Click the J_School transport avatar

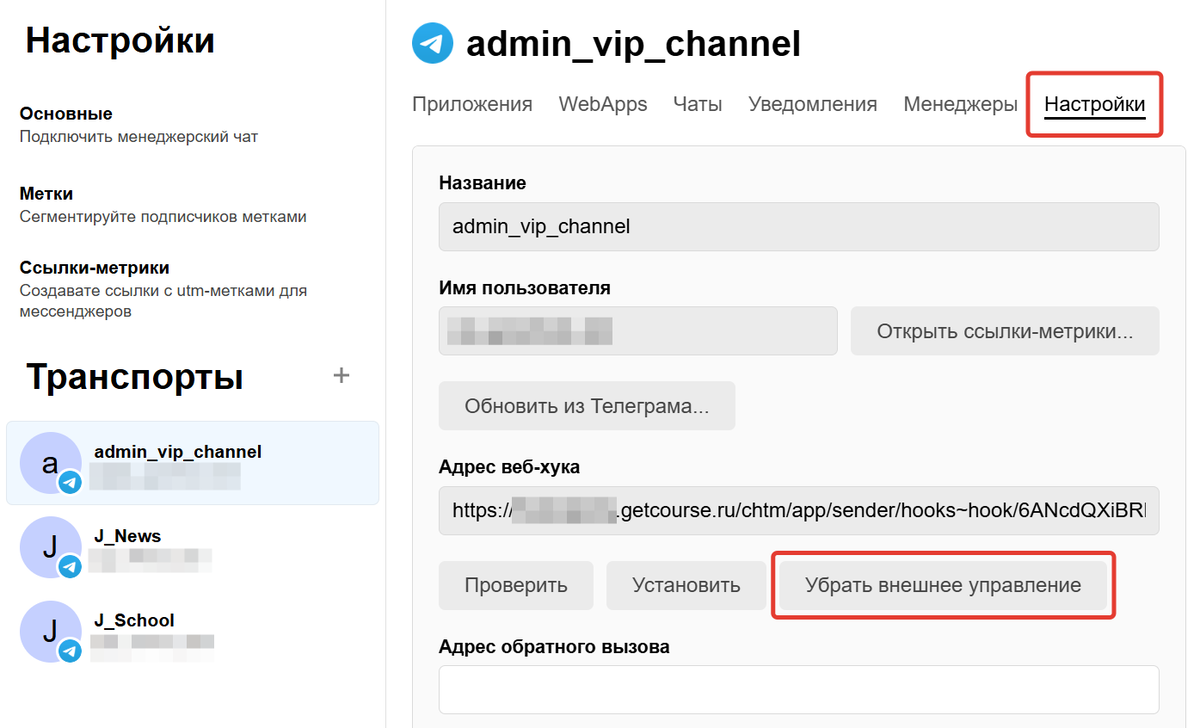51,631
